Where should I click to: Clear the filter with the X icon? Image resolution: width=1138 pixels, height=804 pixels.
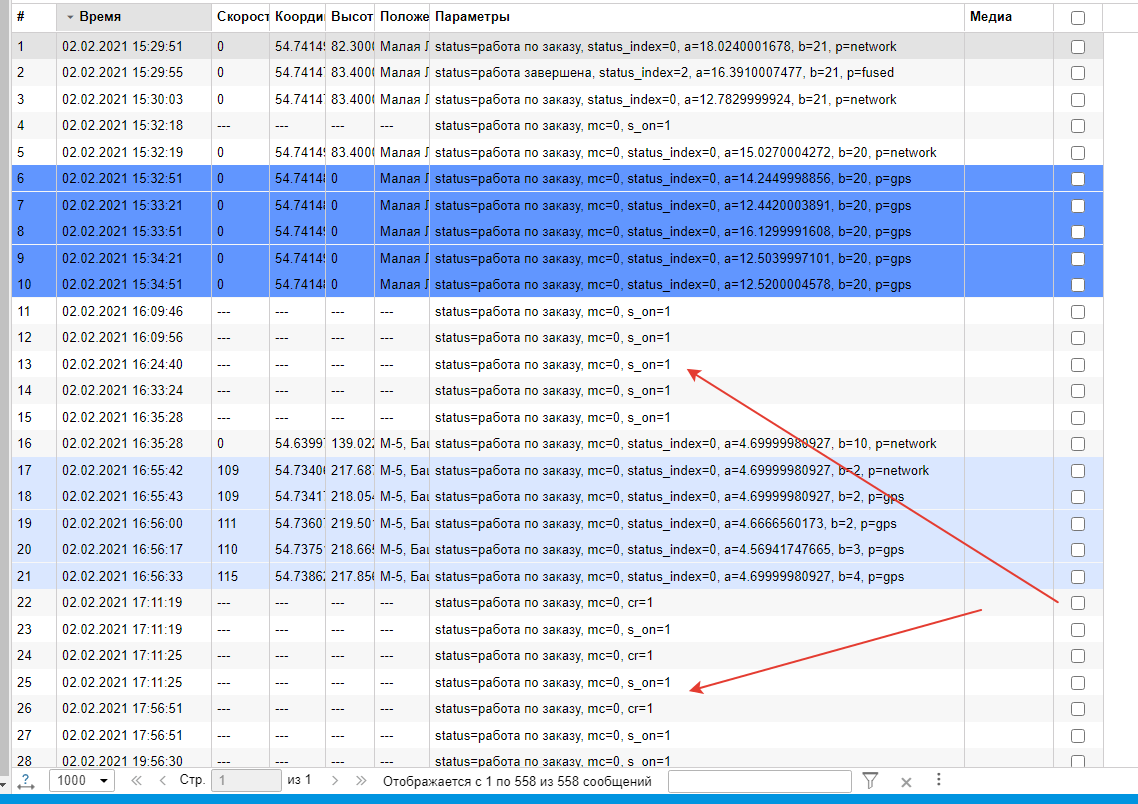pyautogui.click(x=906, y=782)
